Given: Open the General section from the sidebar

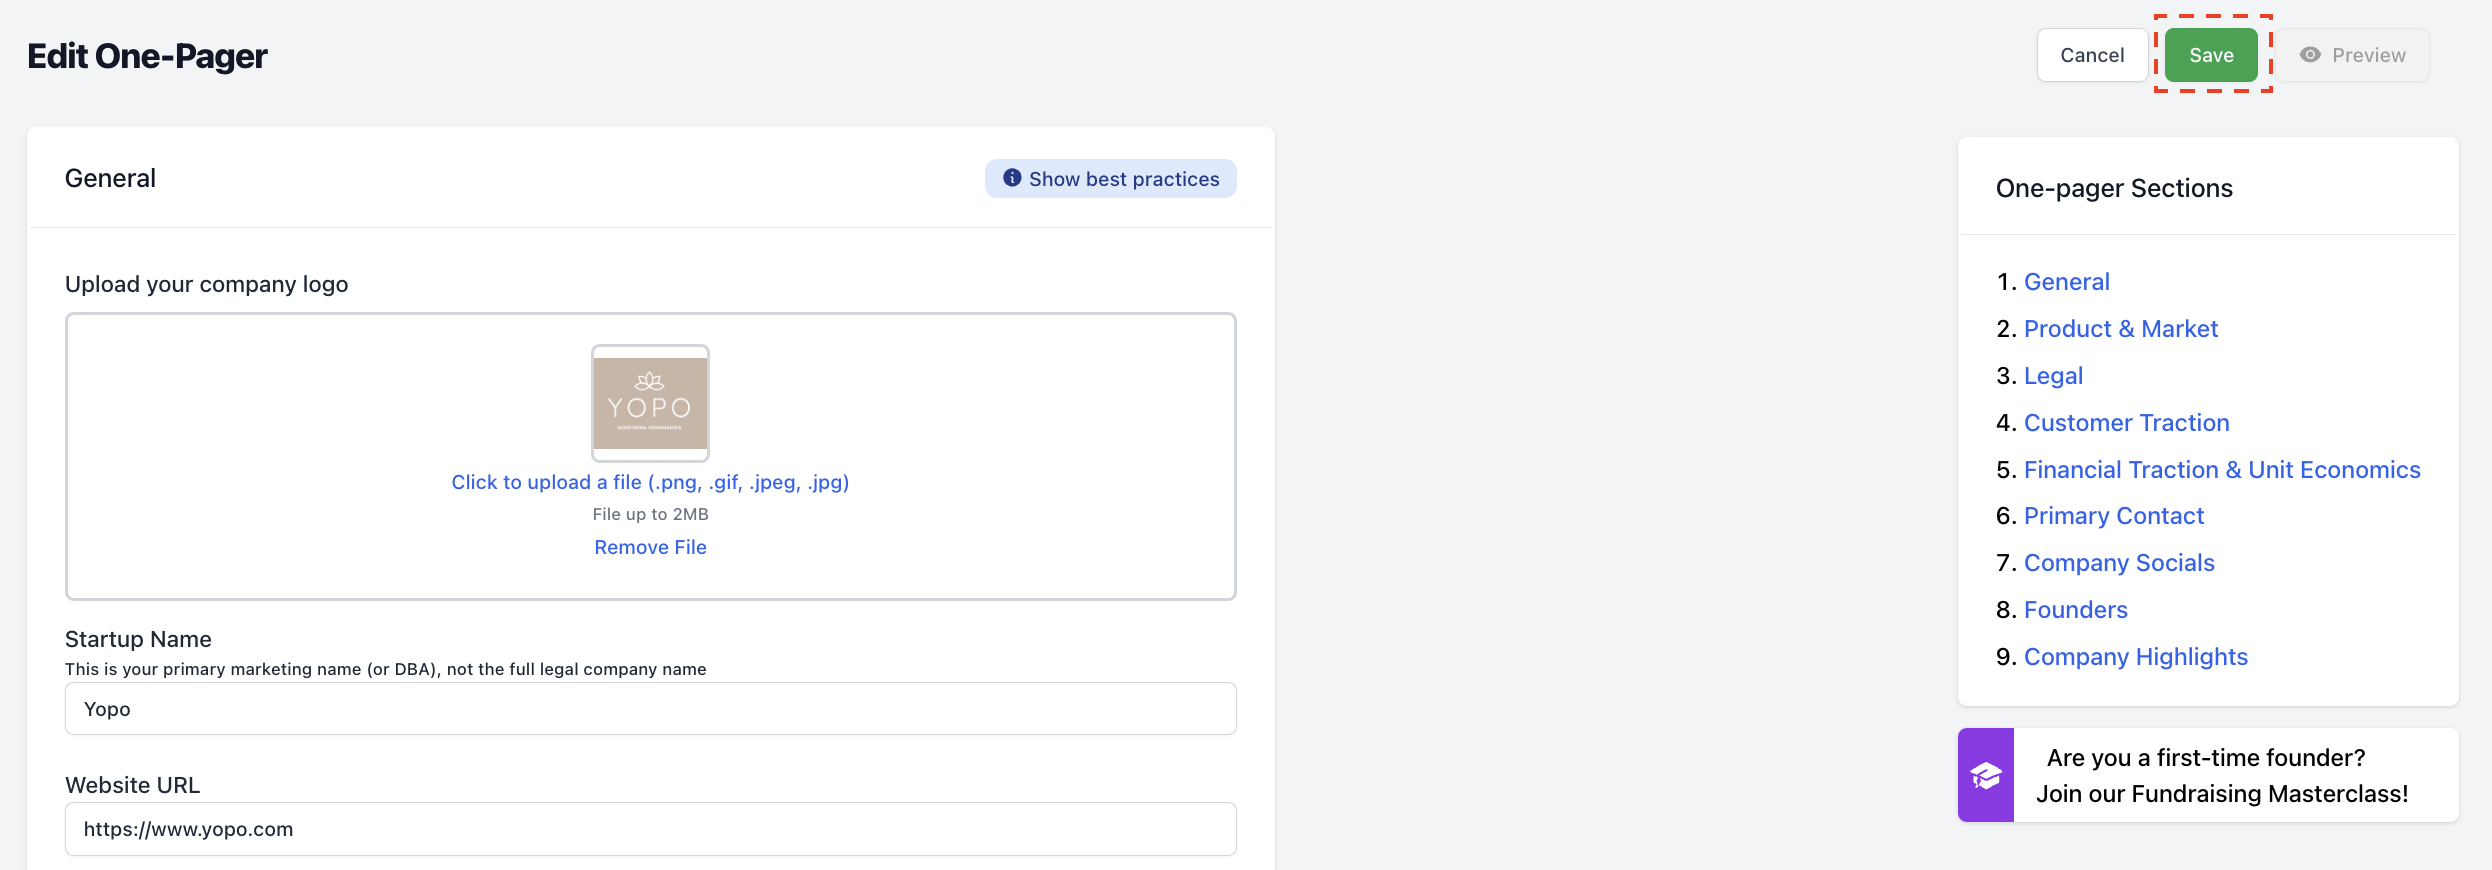Looking at the screenshot, I should (2066, 281).
